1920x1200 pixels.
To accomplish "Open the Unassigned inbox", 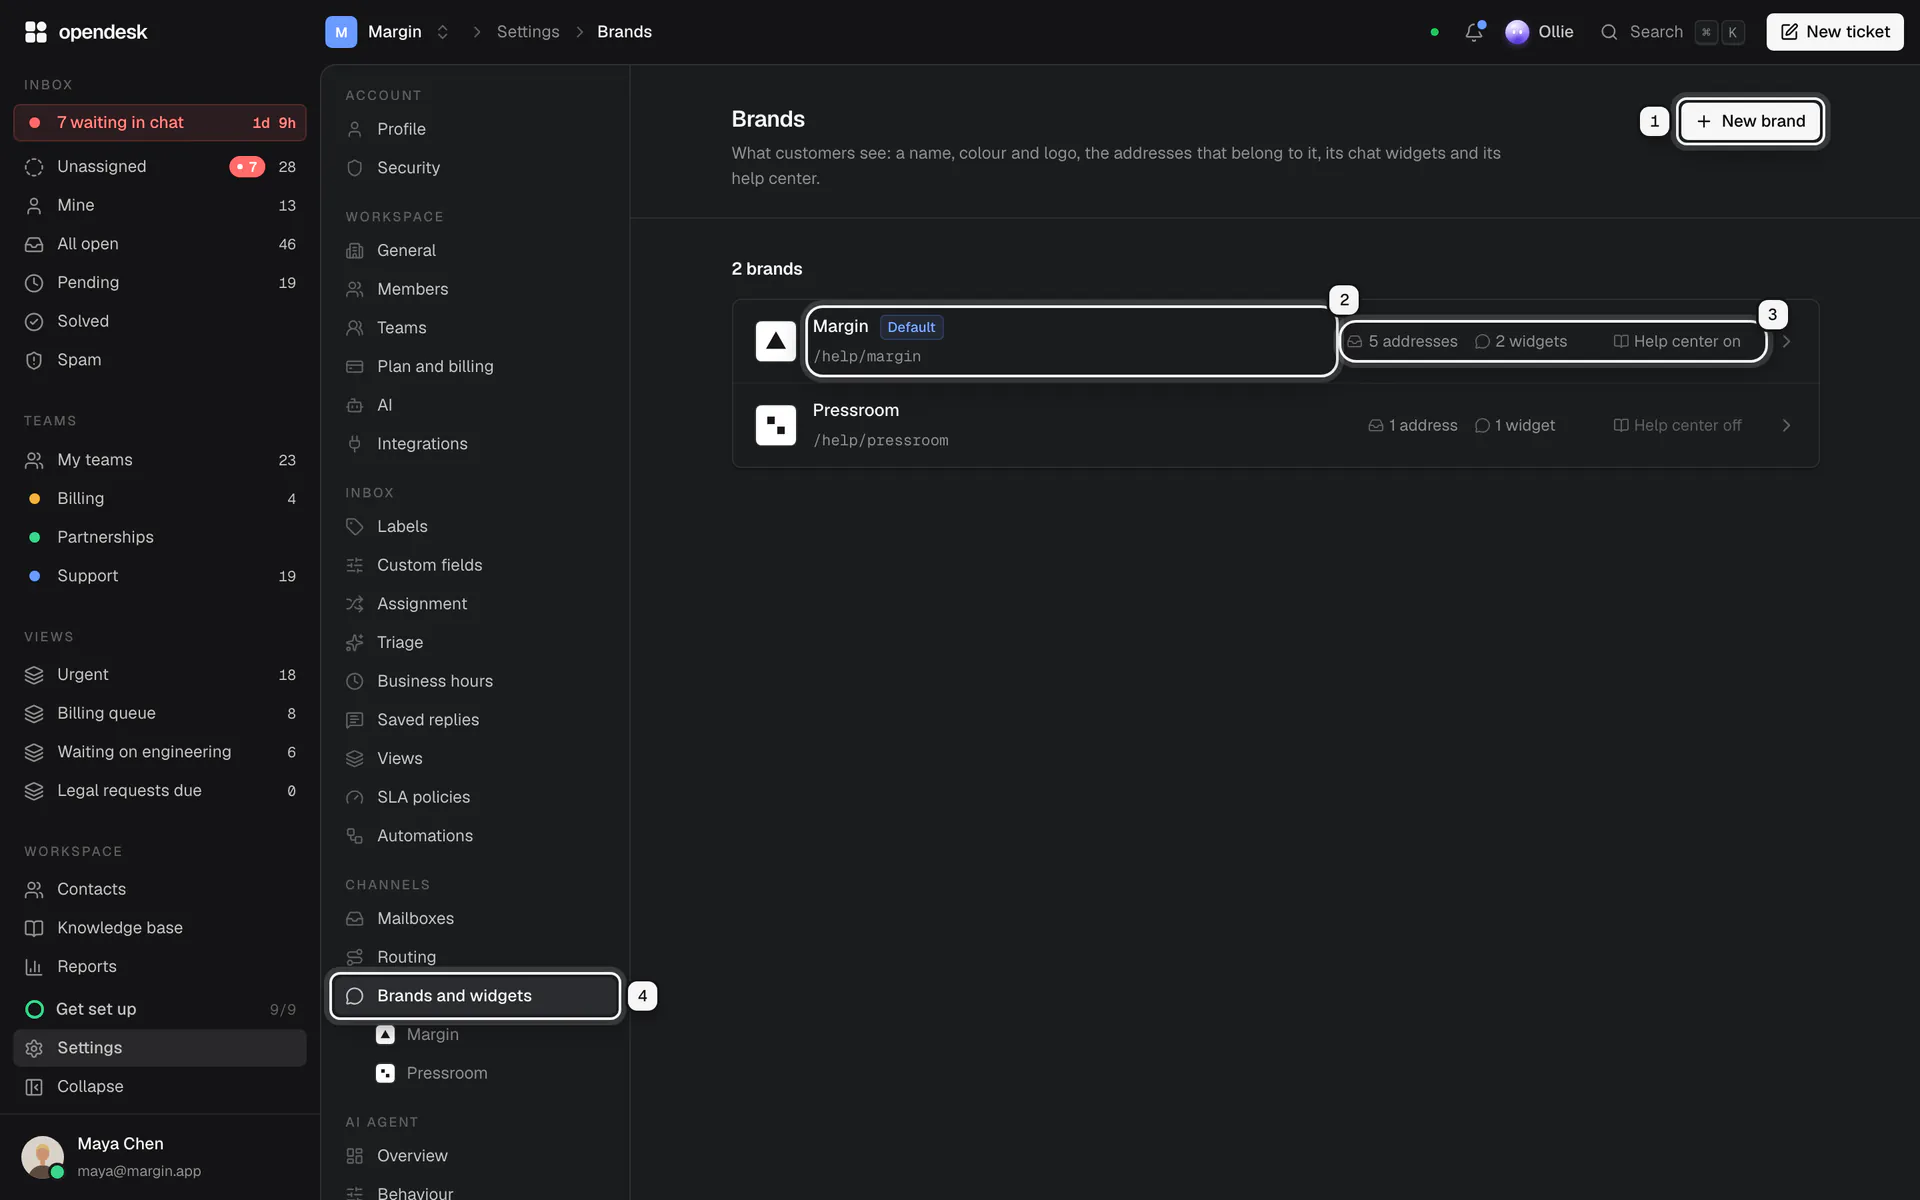I will pos(160,167).
